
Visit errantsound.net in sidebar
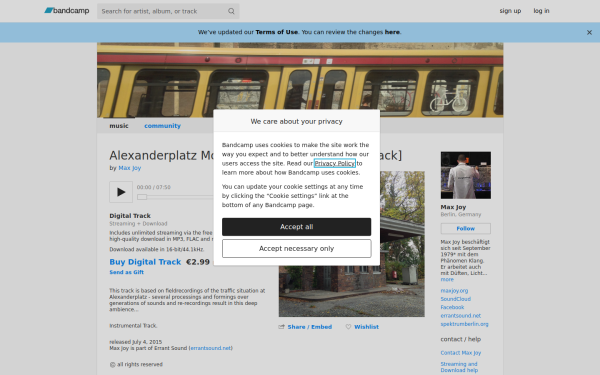pyautogui.click(x=460, y=316)
